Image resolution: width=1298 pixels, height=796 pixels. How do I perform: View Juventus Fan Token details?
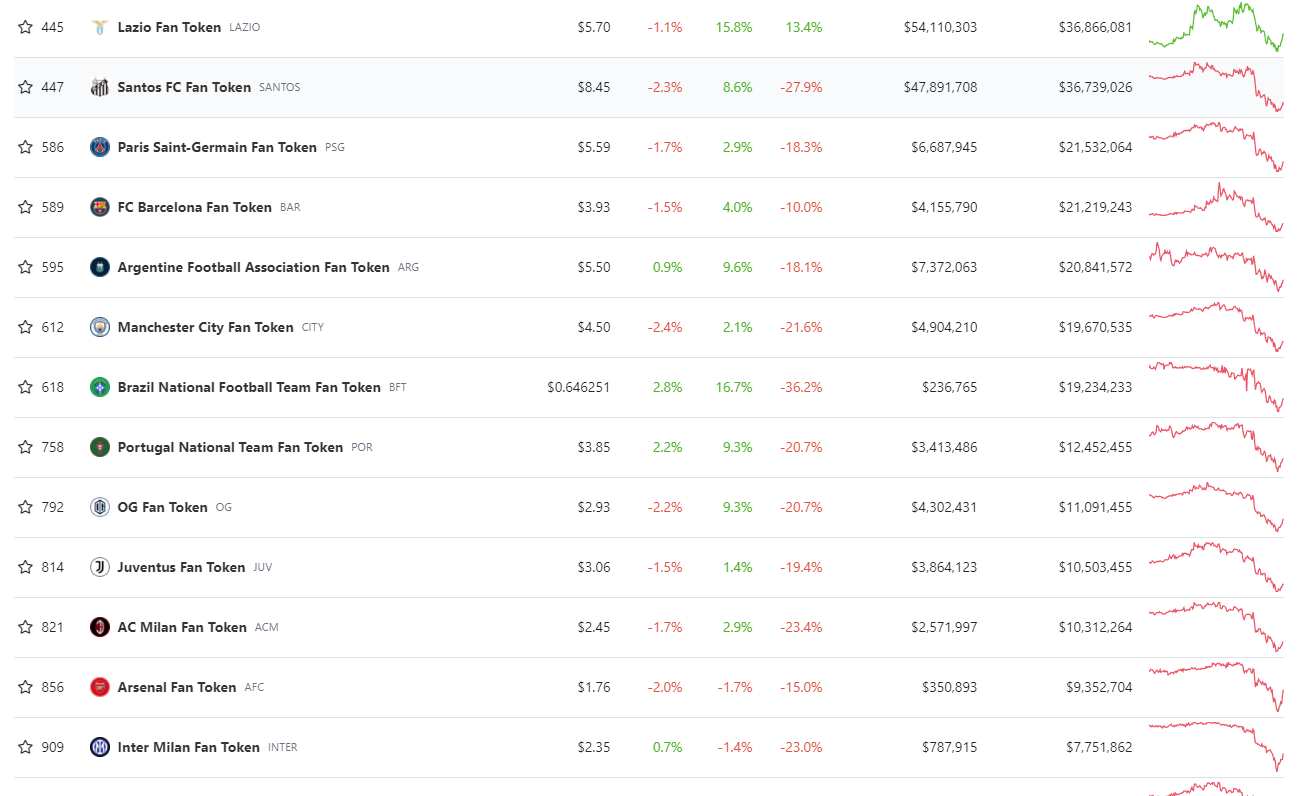tap(181, 567)
